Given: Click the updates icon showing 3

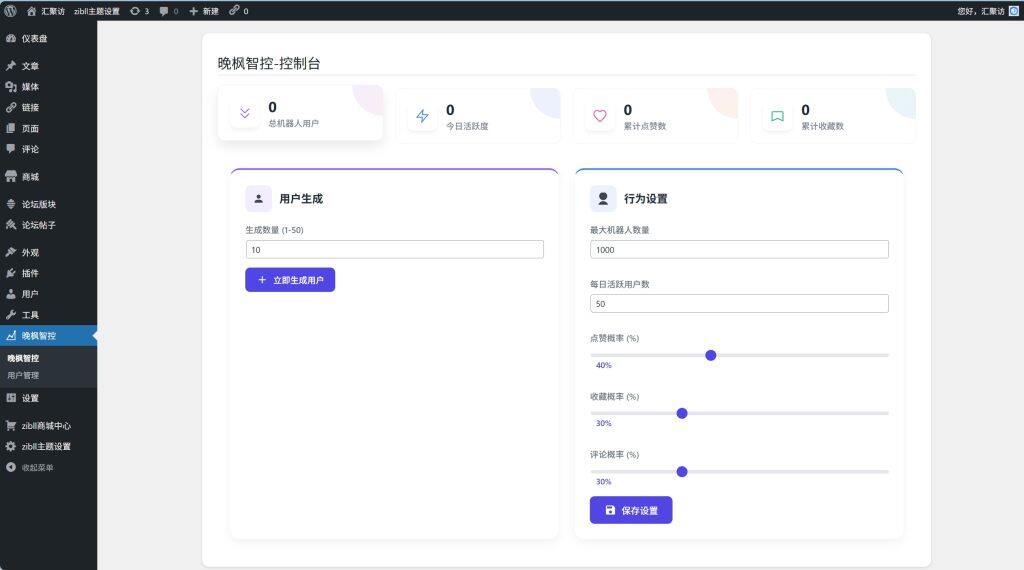Looking at the screenshot, I should (x=139, y=11).
